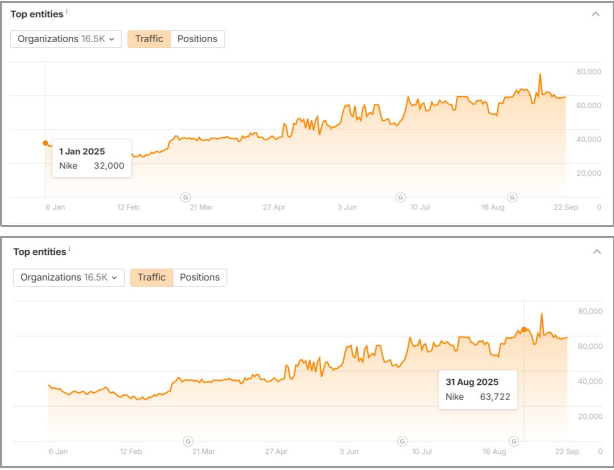Switch lower chart to Positions view
Viewport: 614px width, 470px height.
pyautogui.click(x=200, y=277)
